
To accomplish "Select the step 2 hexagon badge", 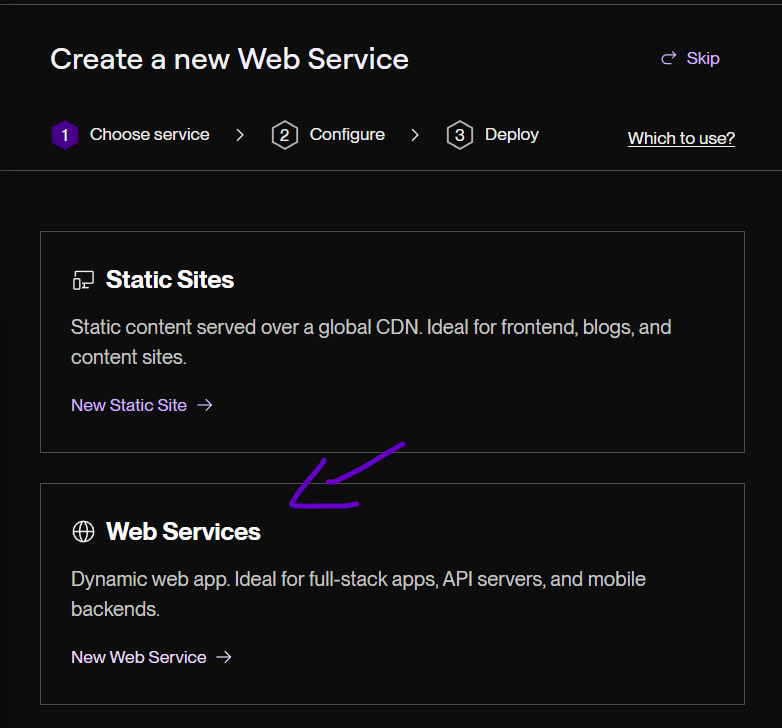I will [284, 135].
